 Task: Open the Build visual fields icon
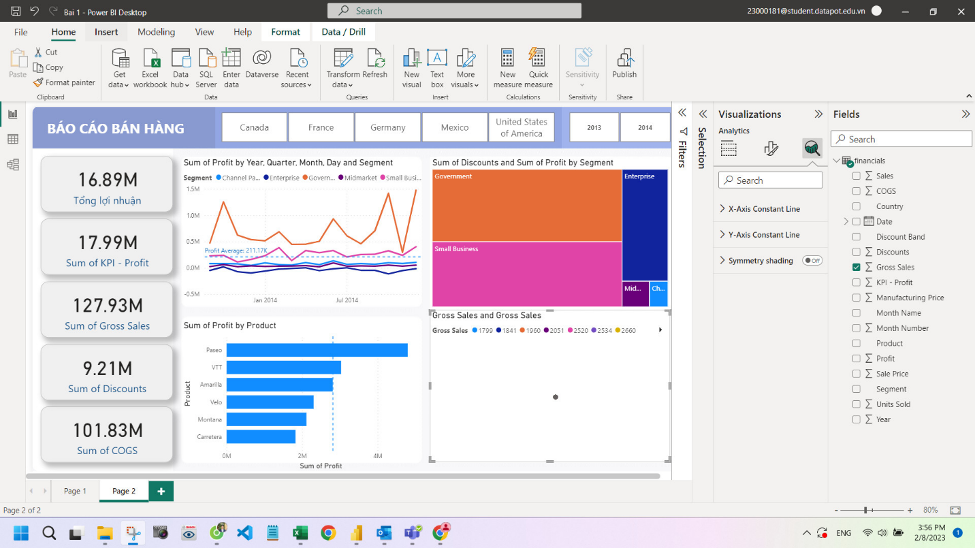729,149
